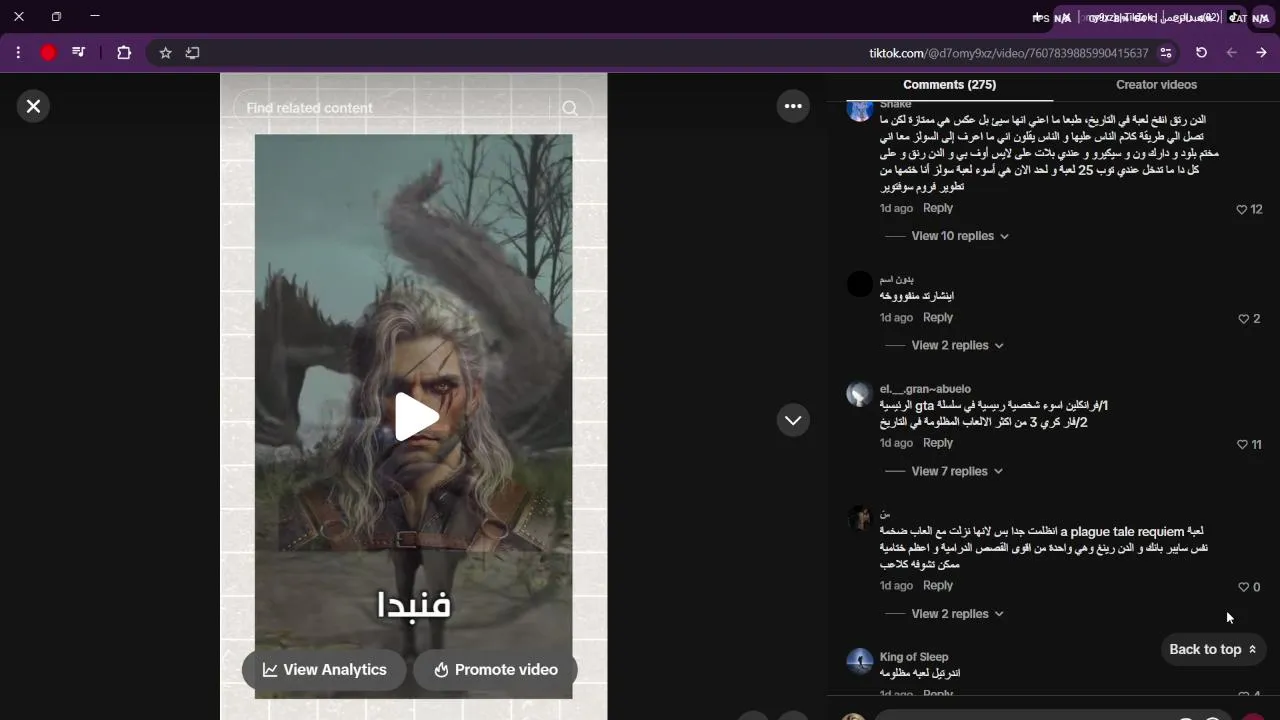
Task: Click the install app icon in address bar
Action: point(193,53)
